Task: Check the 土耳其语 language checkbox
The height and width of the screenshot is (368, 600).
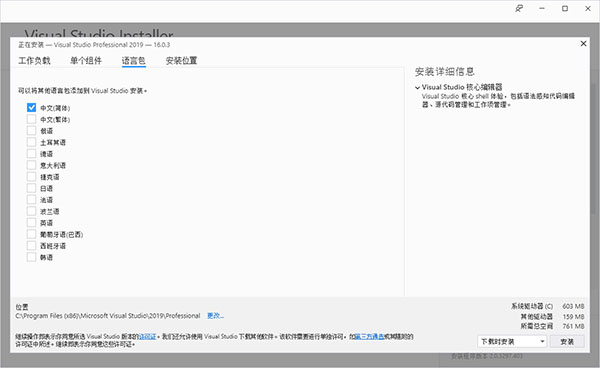Action: click(31, 142)
